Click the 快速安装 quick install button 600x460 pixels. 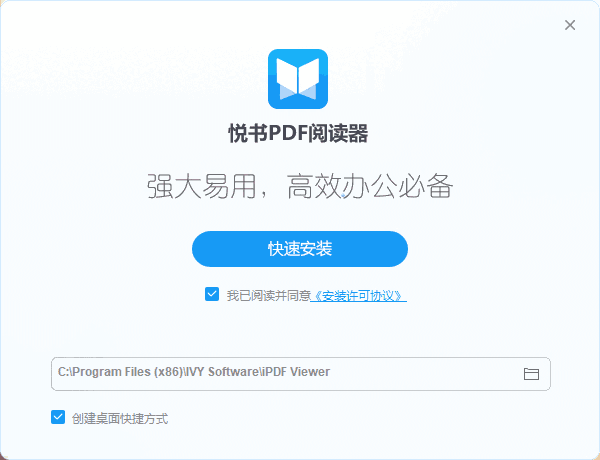(300, 249)
